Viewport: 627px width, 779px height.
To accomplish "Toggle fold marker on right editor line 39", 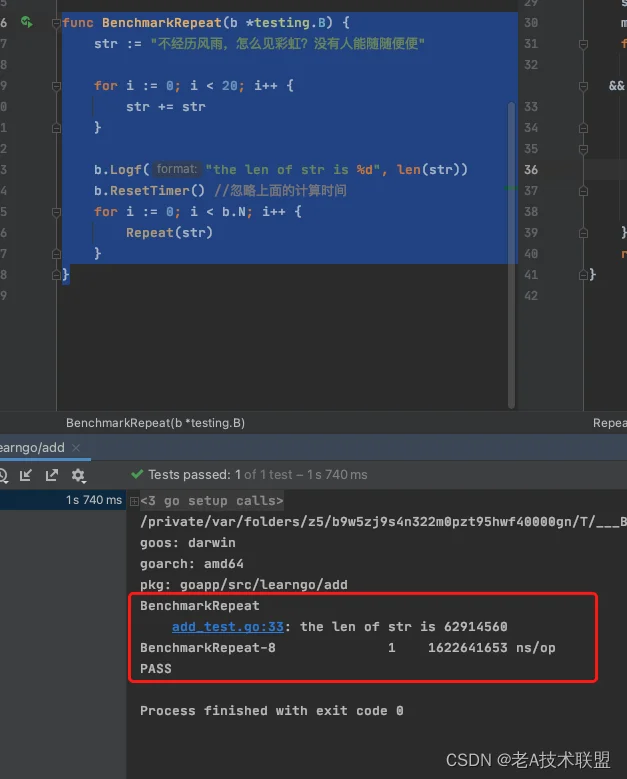I will pyautogui.click(x=584, y=233).
